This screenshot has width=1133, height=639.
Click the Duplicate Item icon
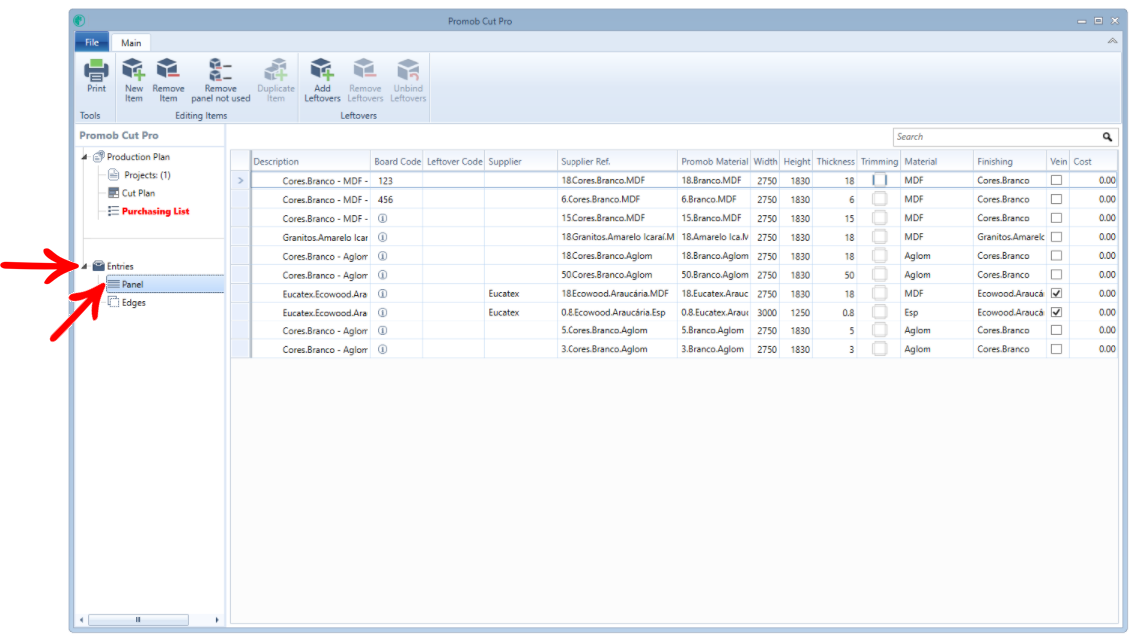[275, 70]
